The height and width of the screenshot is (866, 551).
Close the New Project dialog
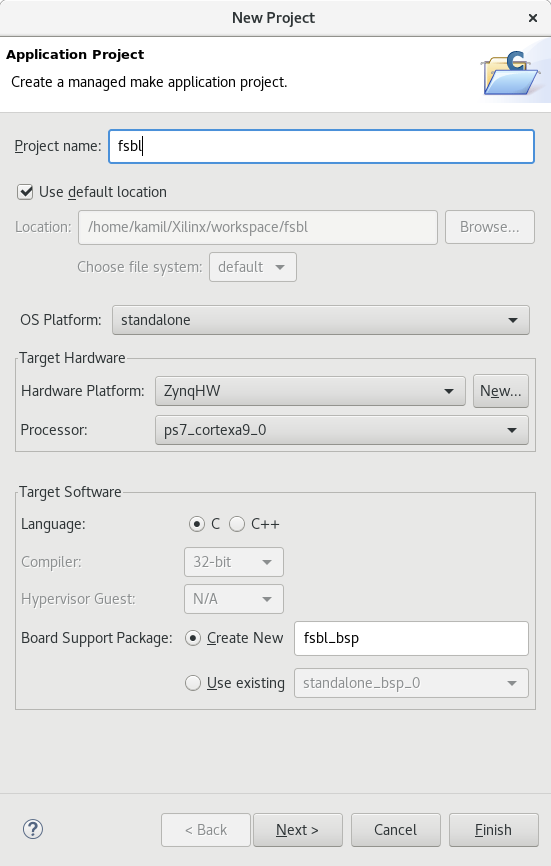point(533,18)
